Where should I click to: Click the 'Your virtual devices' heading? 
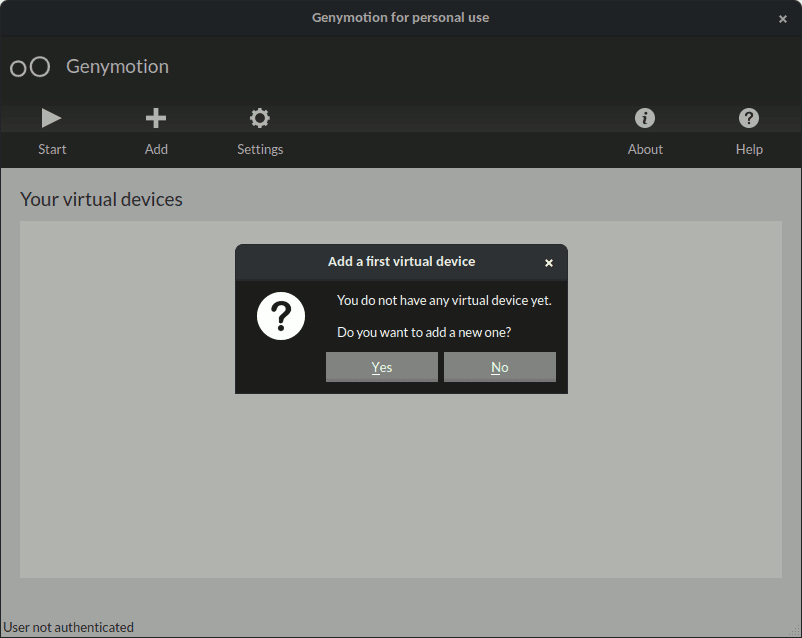101,200
